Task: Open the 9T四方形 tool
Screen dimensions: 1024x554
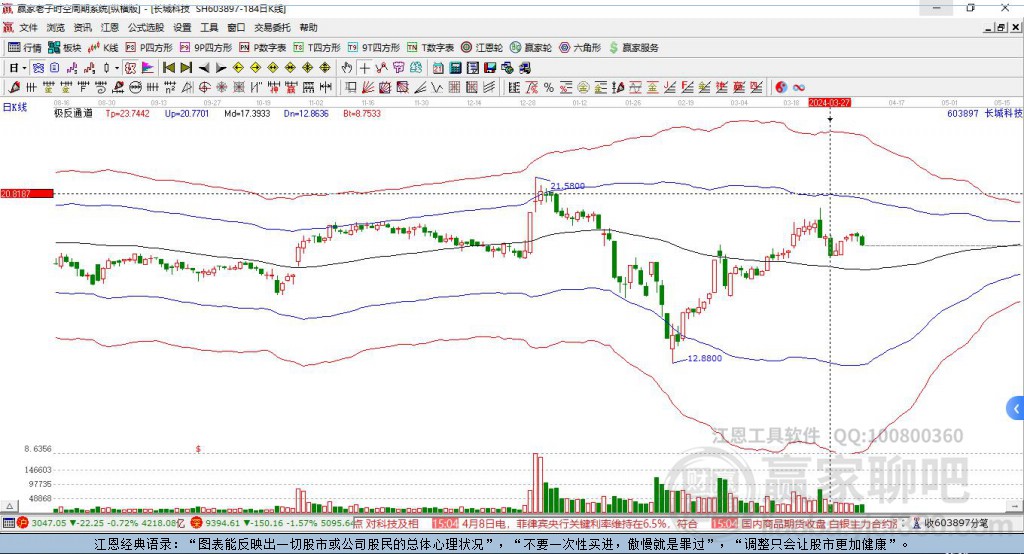Action: click(x=374, y=48)
